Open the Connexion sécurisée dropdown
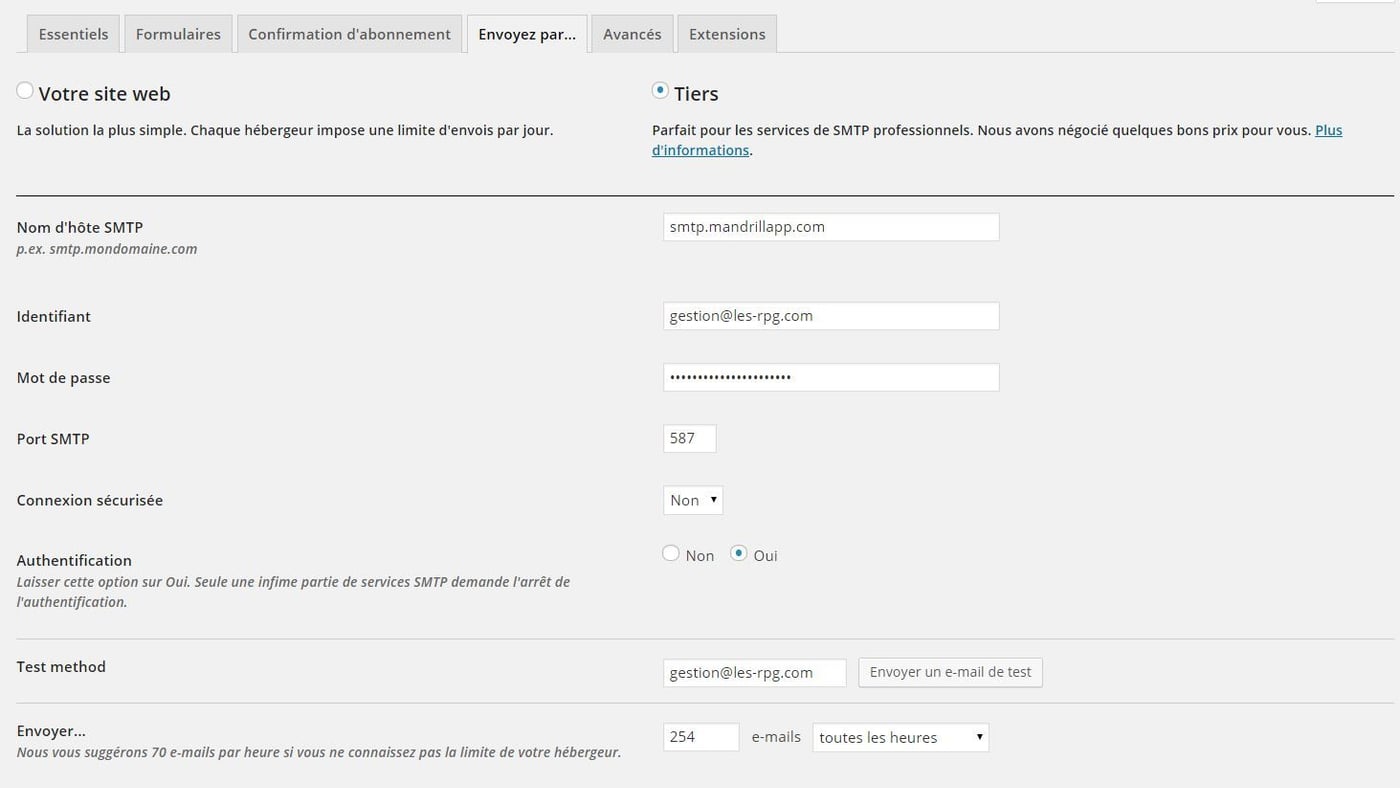1400x788 pixels. point(692,500)
